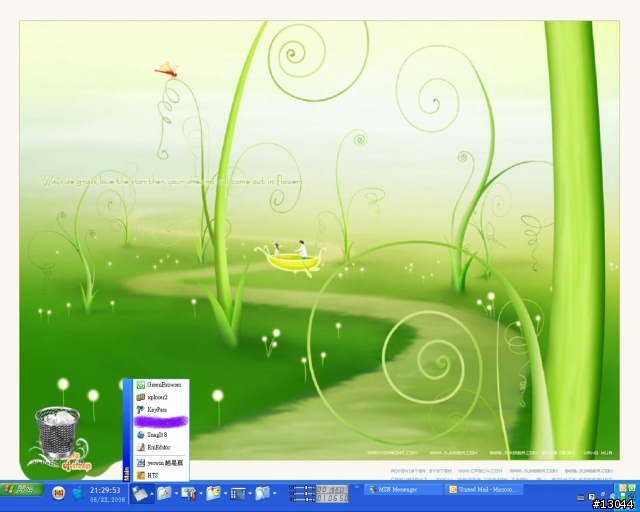The height and width of the screenshot is (512, 640).
Task: Click the 21:29:53 clock display
Action: (x=105, y=490)
